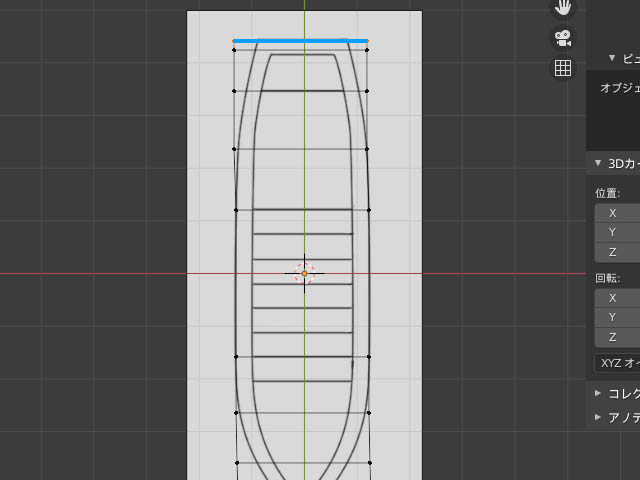Click the 位置 Y field
The height and width of the screenshot is (480, 640).
617,233
